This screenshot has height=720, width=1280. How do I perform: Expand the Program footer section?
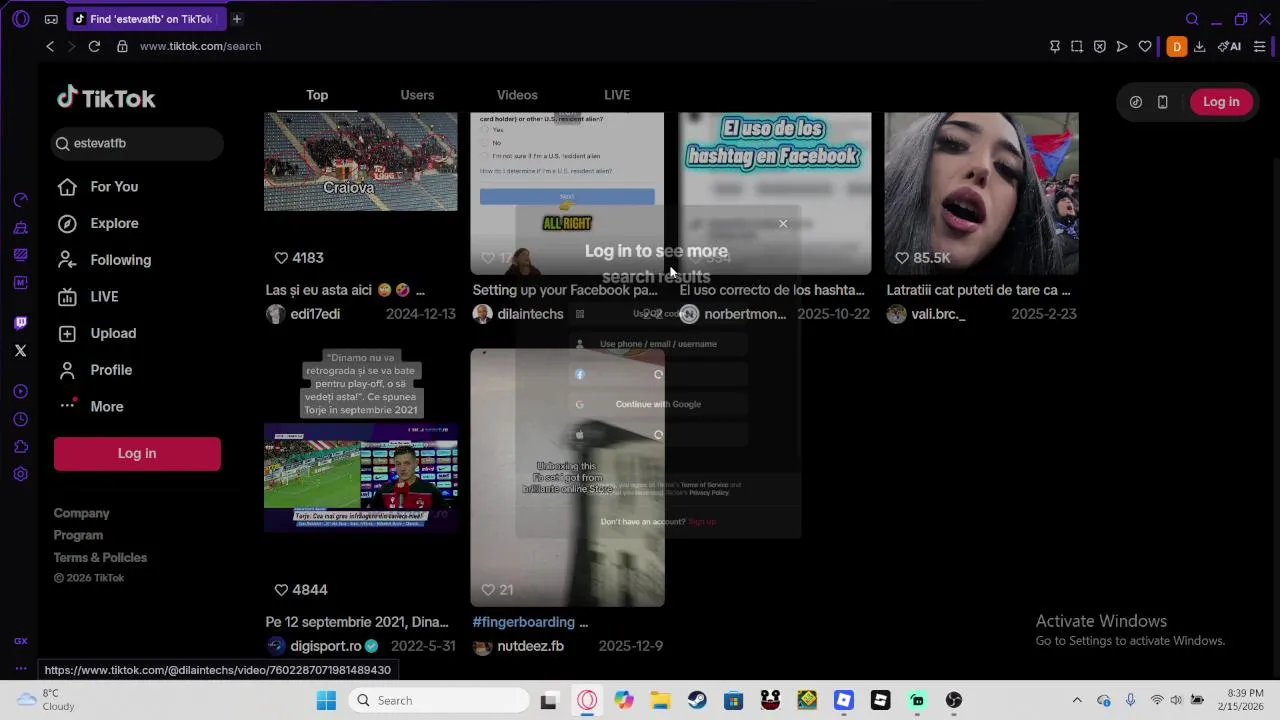(78, 535)
